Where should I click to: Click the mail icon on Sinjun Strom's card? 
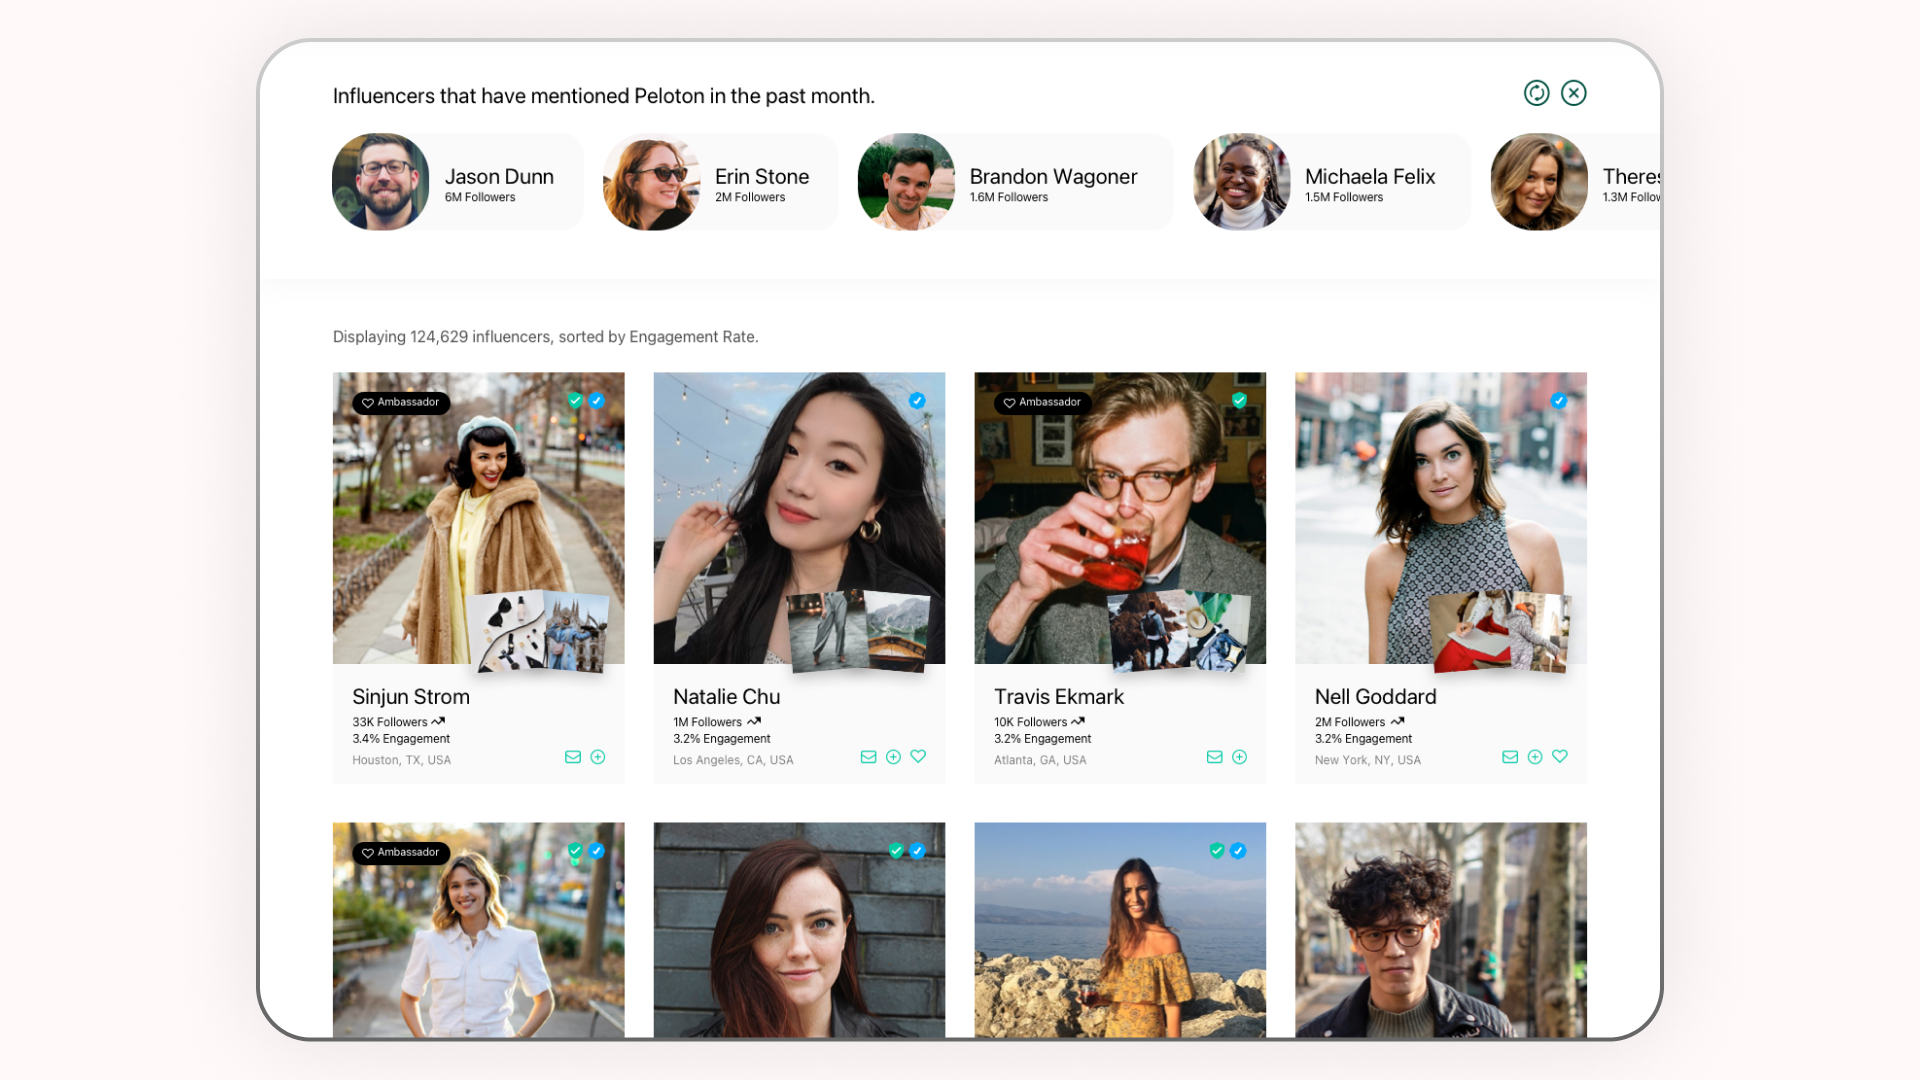(573, 757)
